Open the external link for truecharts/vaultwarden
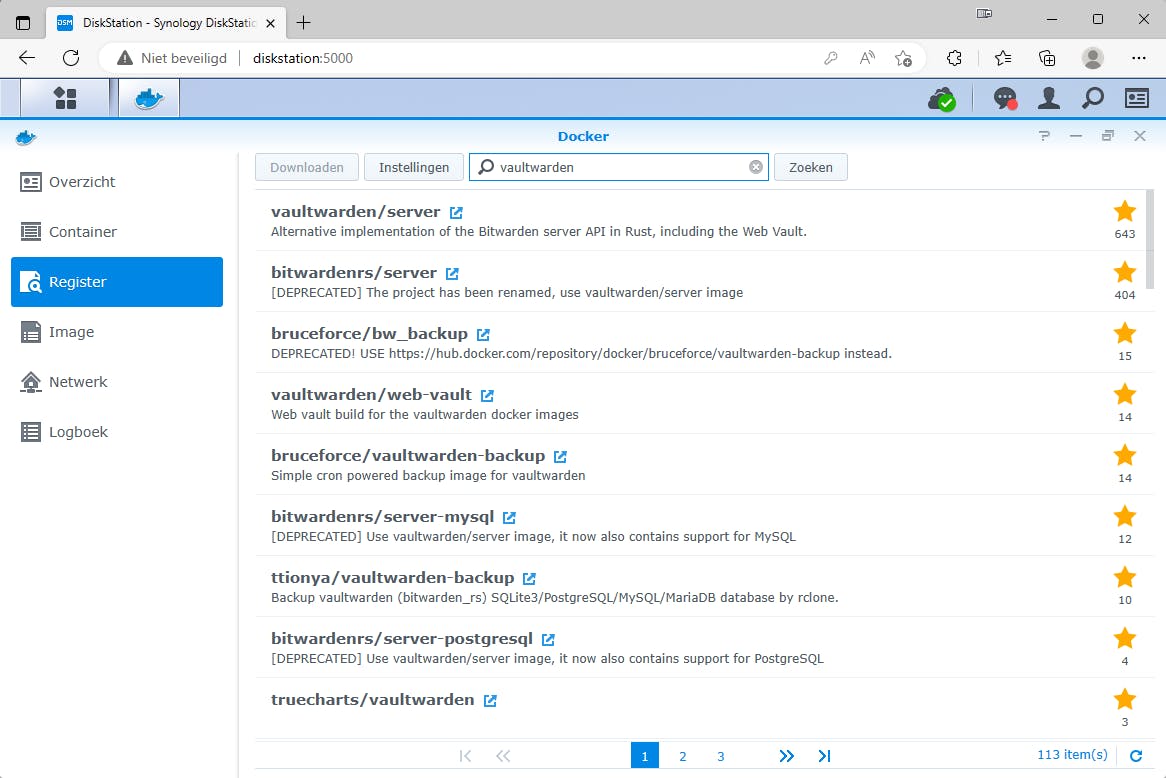 pyautogui.click(x=490, y=701)
